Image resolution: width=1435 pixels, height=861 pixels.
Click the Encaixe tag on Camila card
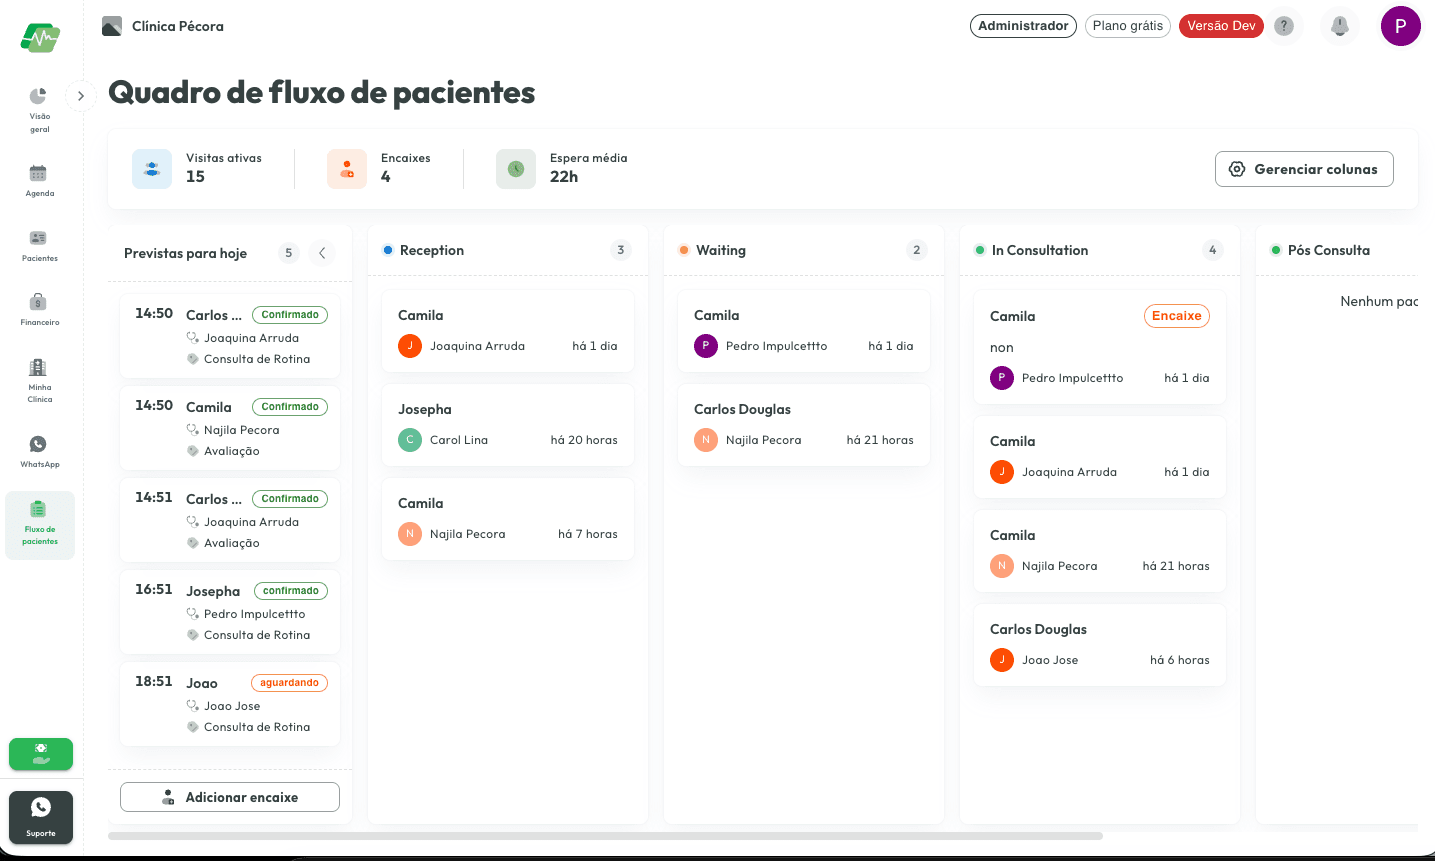1177,316
